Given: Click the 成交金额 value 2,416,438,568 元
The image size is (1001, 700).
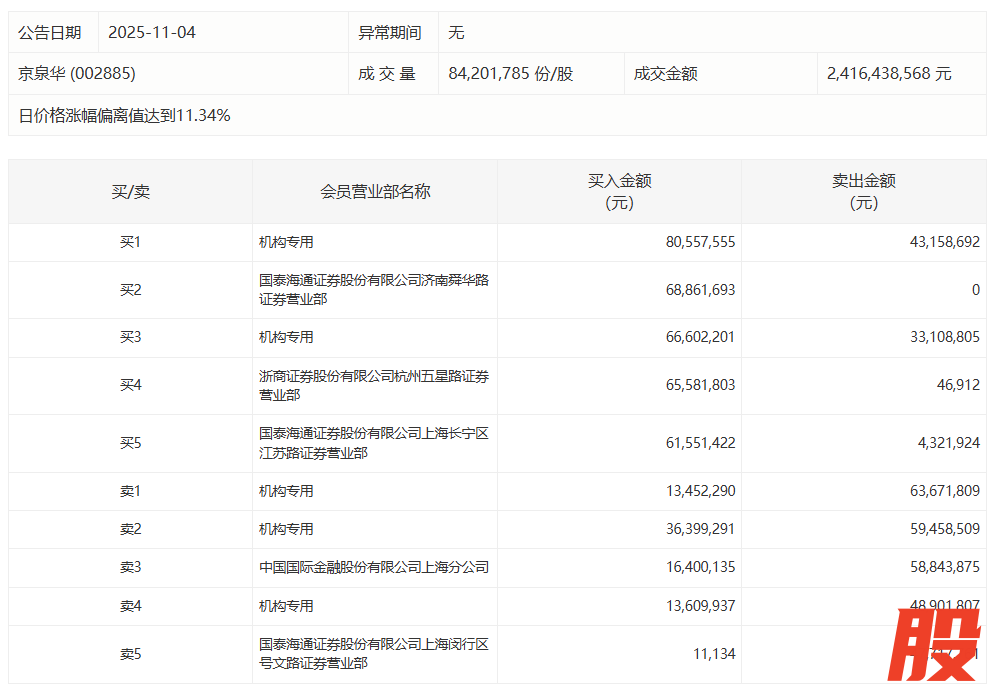Looking at the screenshot, I should point(889,73).
